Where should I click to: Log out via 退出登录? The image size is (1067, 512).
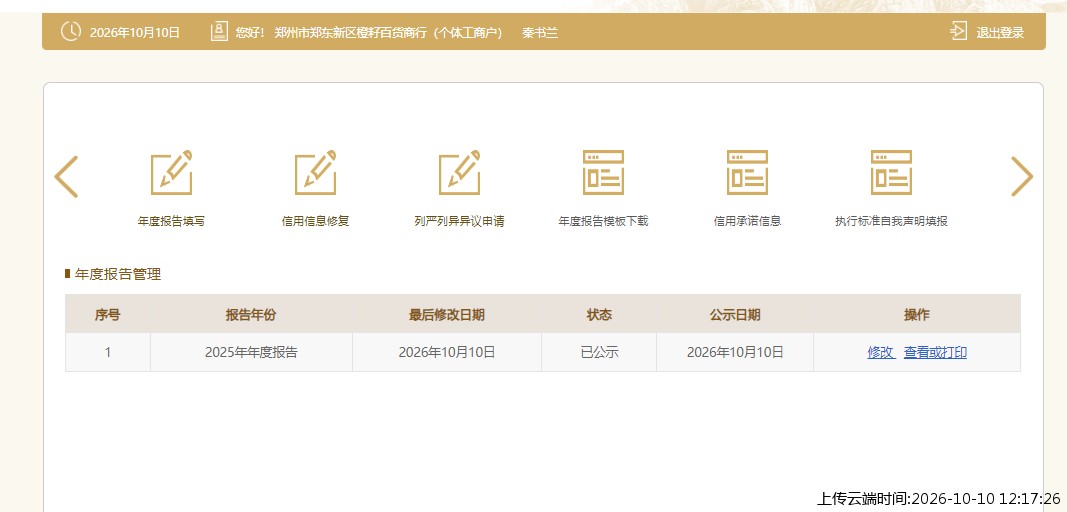coord(1000,33)
